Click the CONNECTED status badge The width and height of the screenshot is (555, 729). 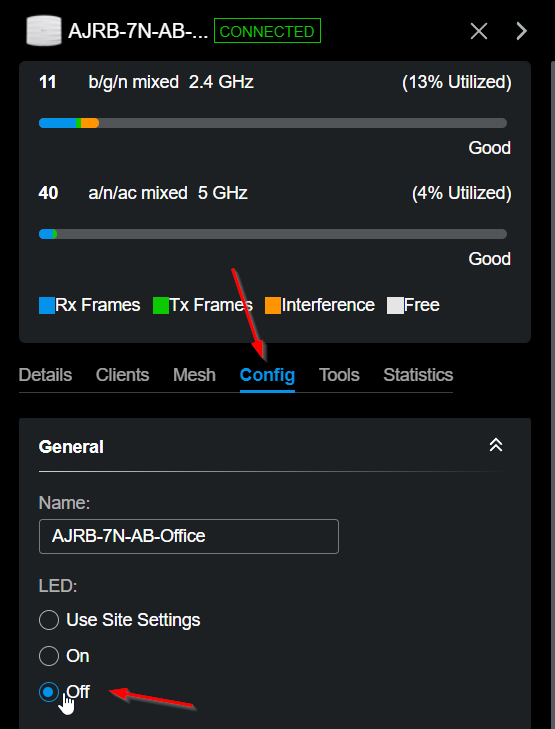click(x=267, y=31)
